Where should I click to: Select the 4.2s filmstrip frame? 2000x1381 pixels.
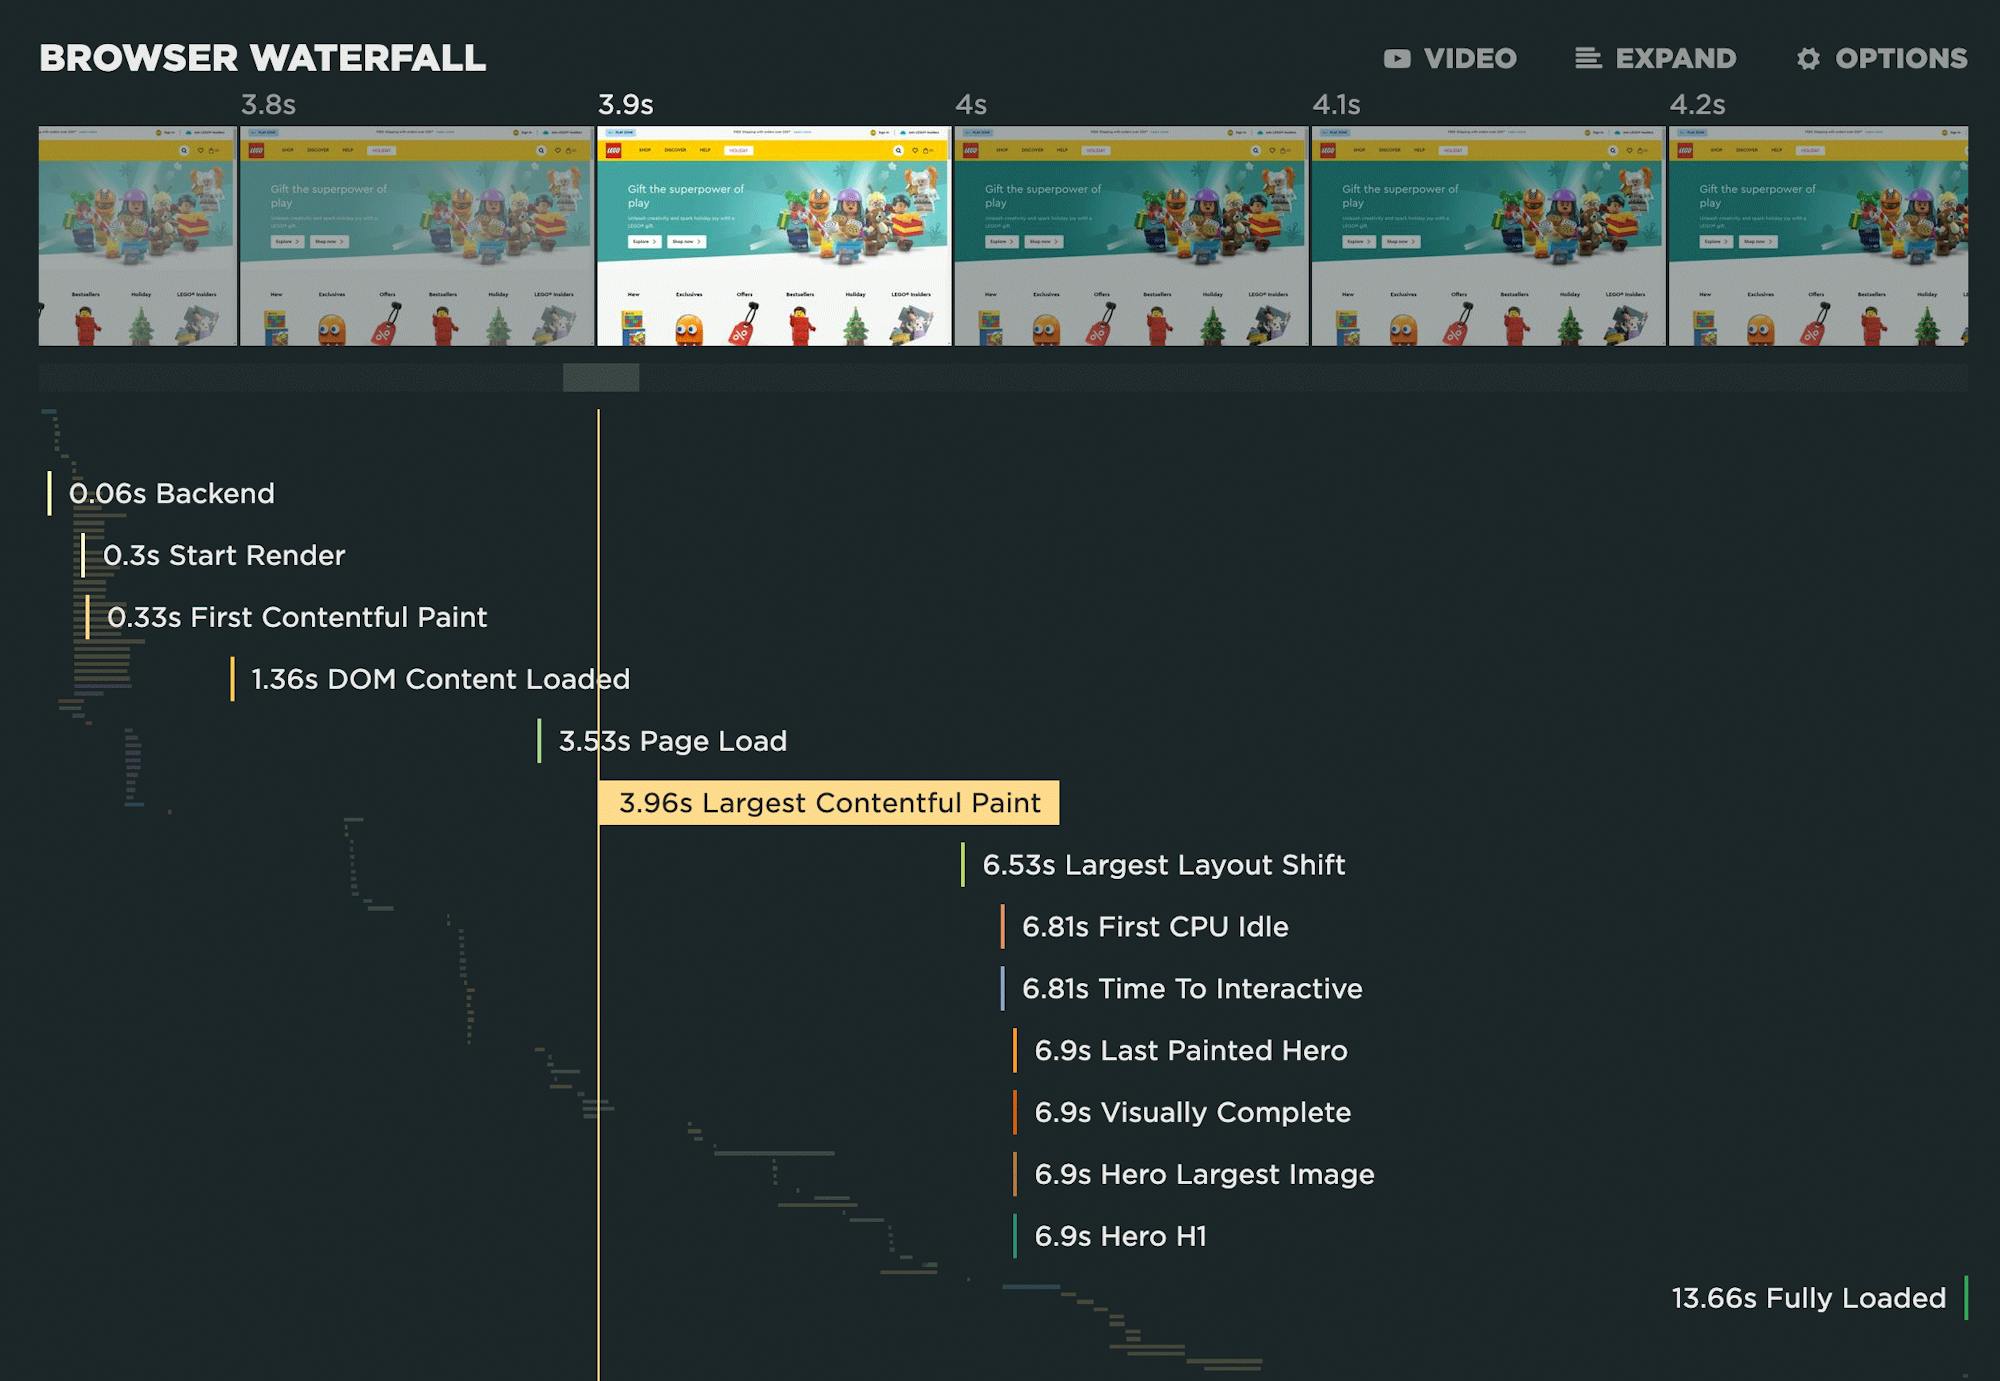(x=1816, y=236)
